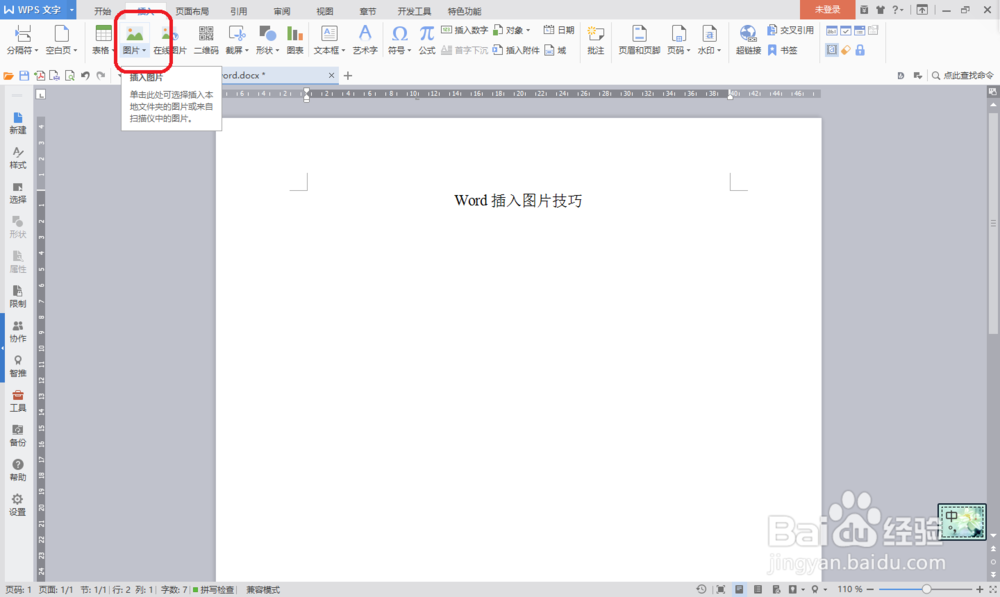Select web layout view button in status bar
This screenshot has width=1000, height=597.
click(776, 589)
